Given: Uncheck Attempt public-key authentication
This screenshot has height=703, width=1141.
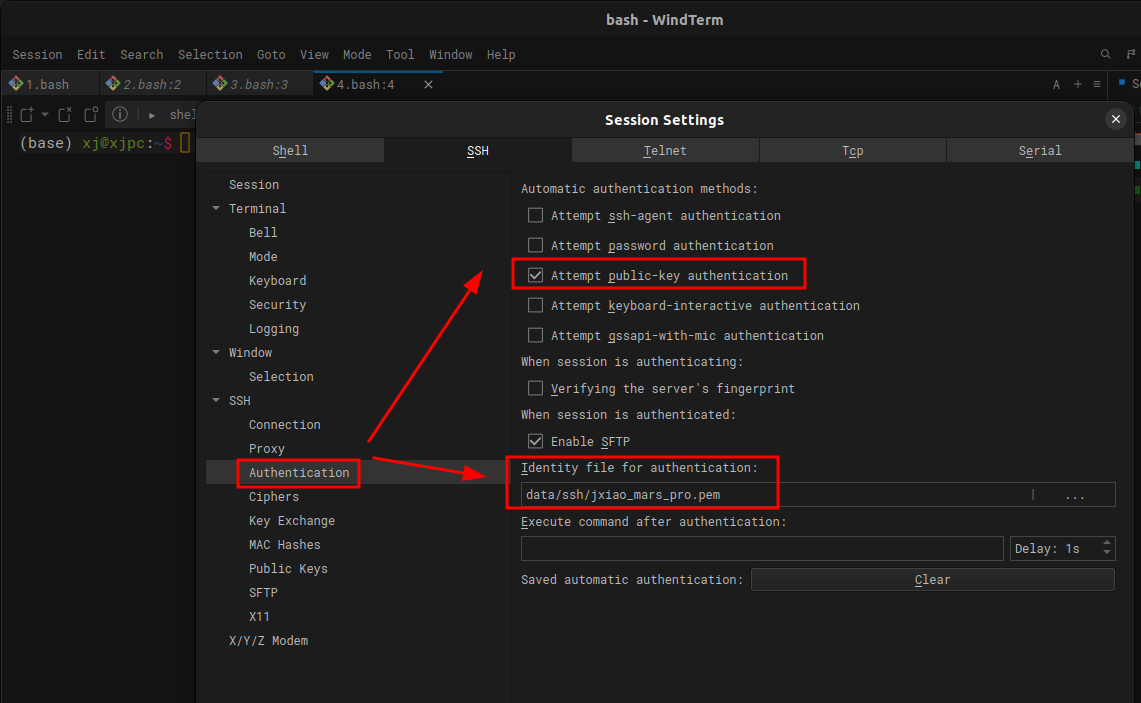Looking at the screenshot, I should click(x=535, y=274).
